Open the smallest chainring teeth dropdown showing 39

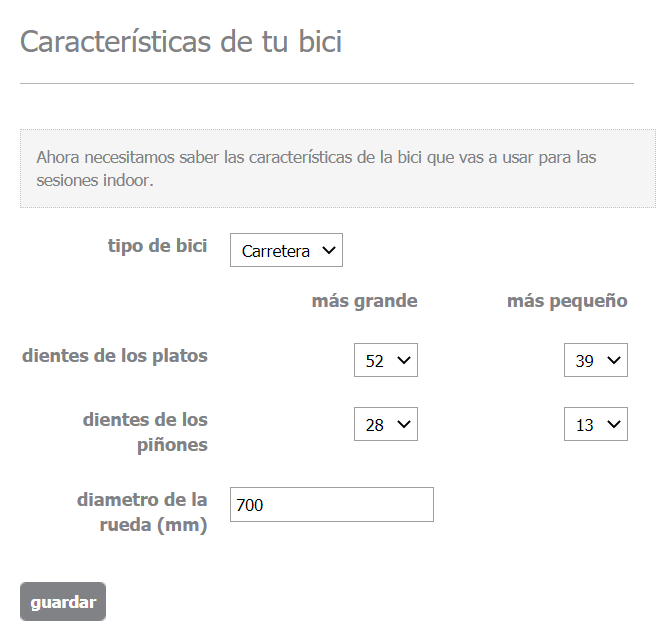pos(596,360)
